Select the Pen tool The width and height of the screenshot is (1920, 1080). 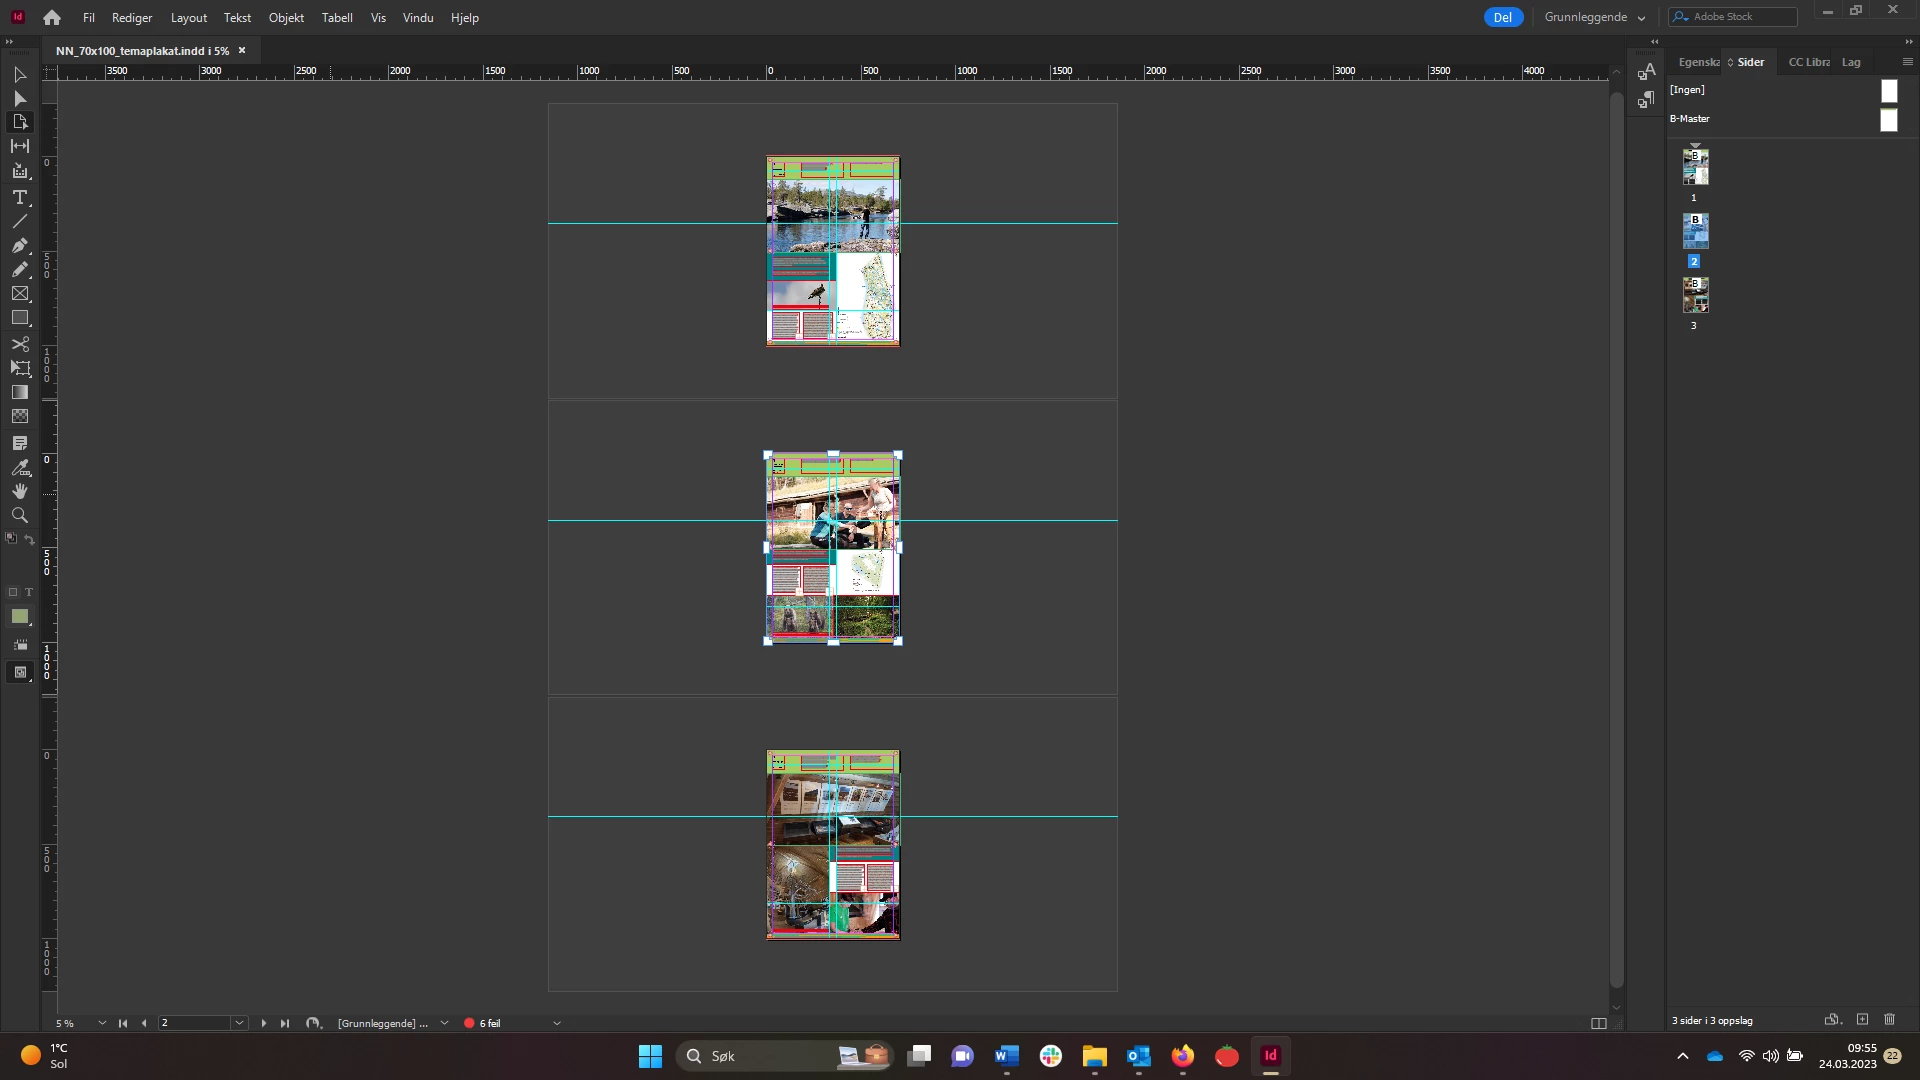tap(19, 245)
